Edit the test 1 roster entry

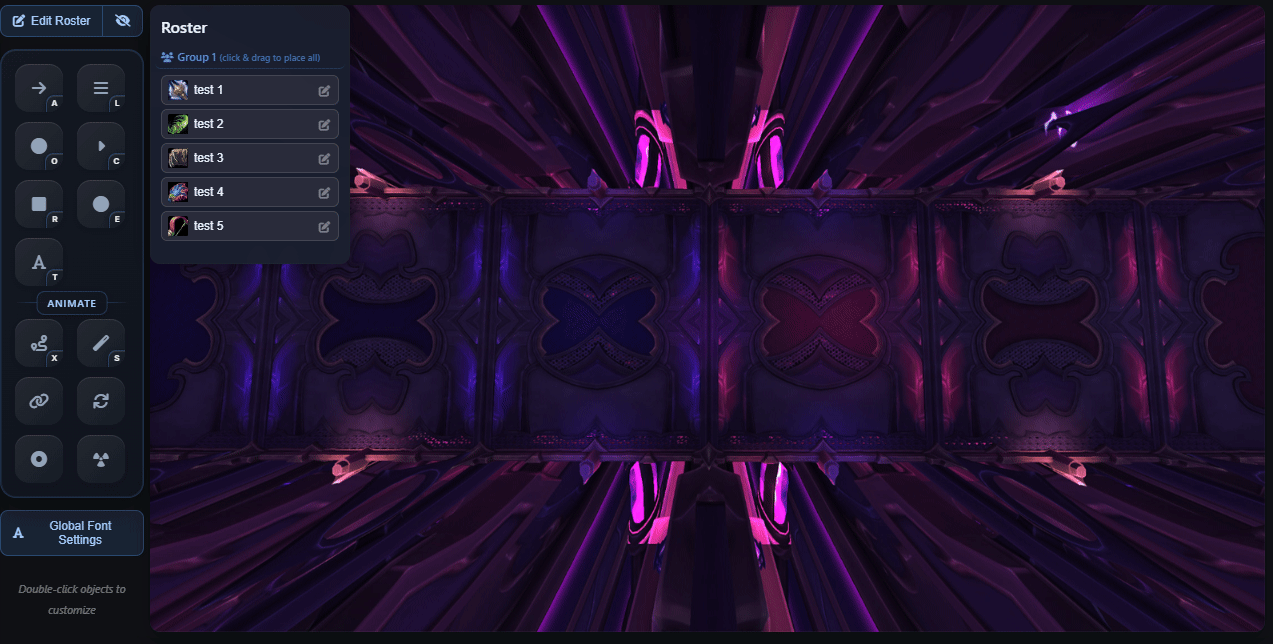[x=324, y=90]
